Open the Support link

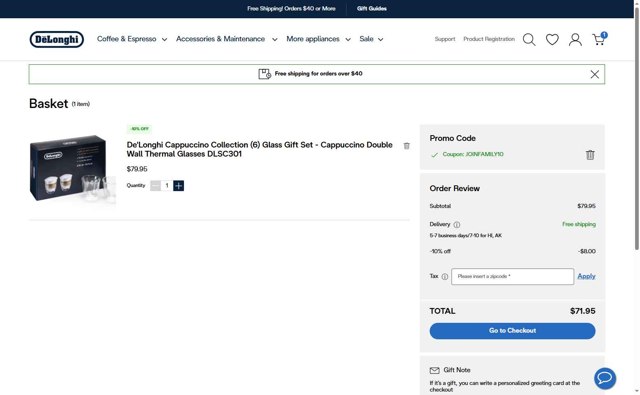445,39
